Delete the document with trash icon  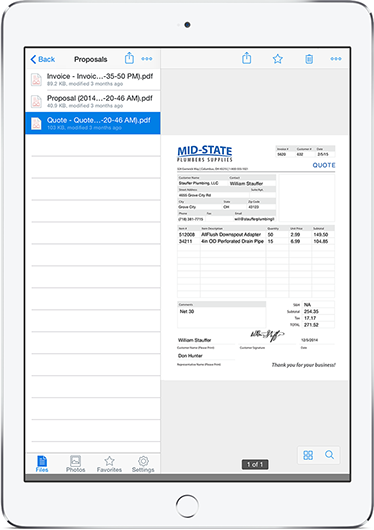pos(309,59)
